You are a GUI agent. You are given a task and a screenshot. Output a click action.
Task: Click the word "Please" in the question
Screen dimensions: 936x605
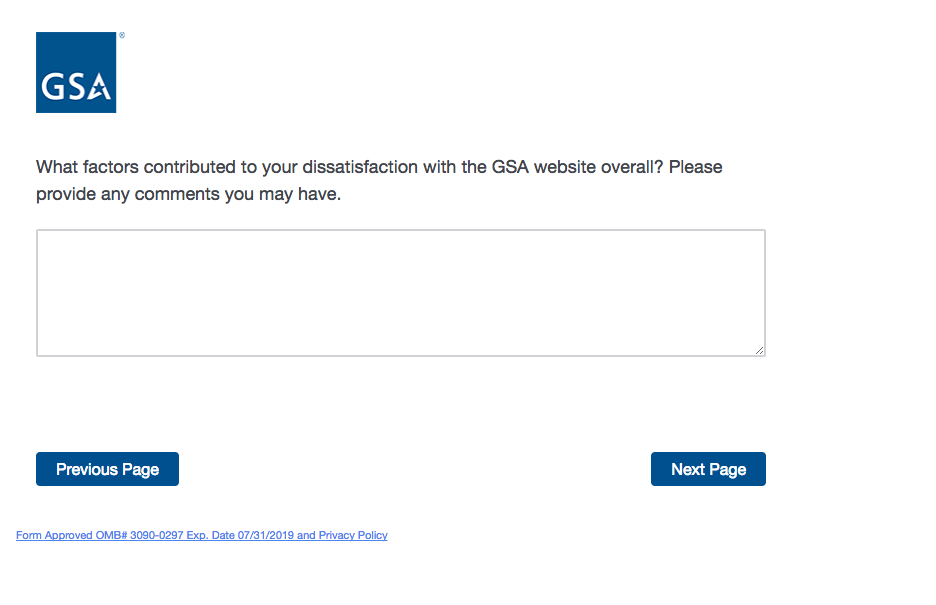pos(695,167)
